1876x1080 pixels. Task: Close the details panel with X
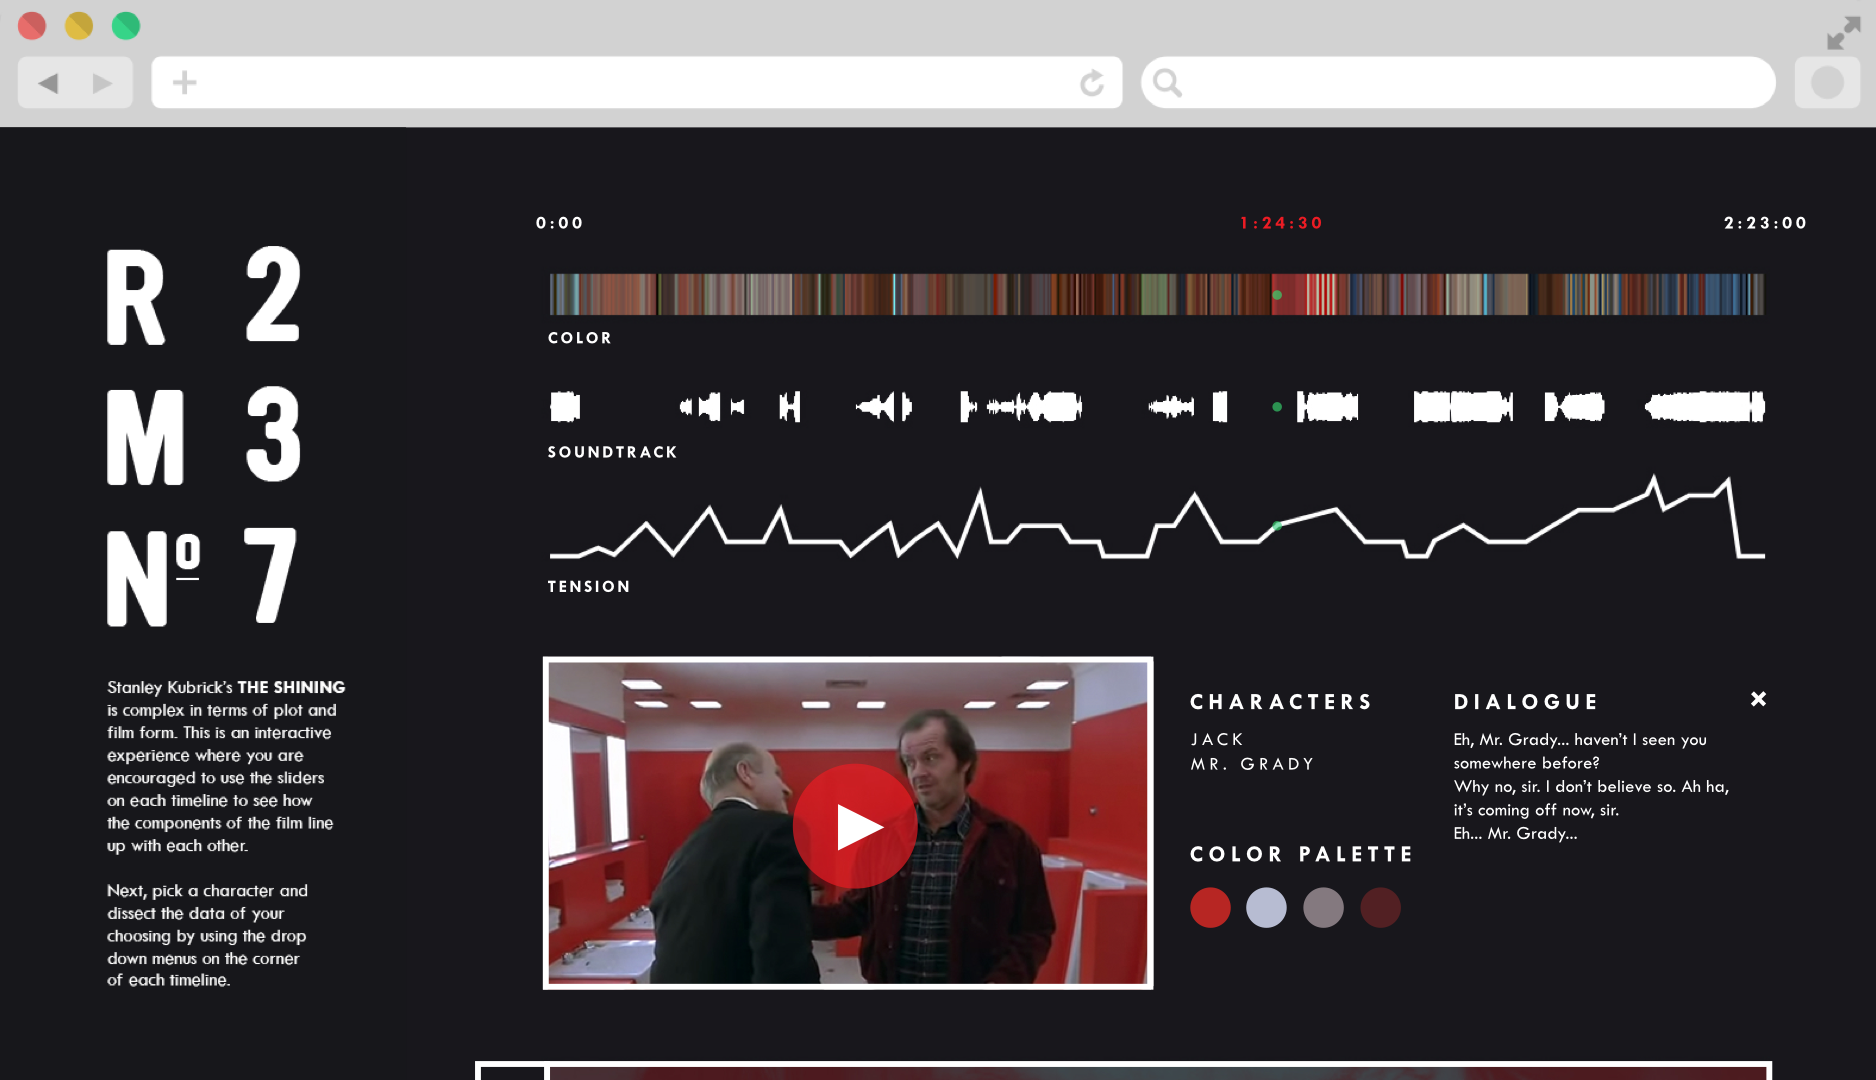pos(1758,699)
